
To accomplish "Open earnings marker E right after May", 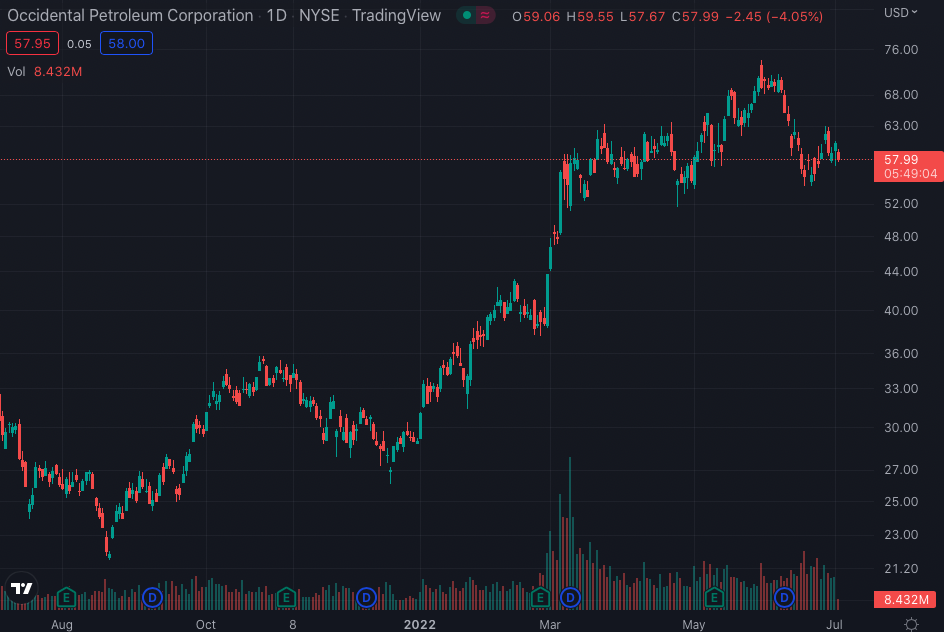I will pos(714,598).
